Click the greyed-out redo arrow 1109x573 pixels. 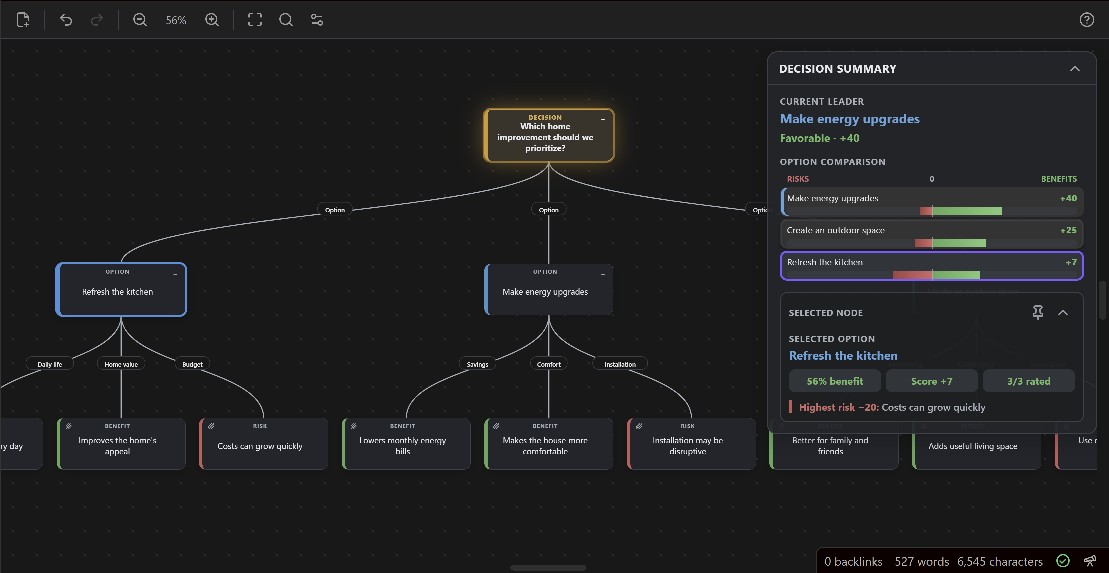coord(97,20)
